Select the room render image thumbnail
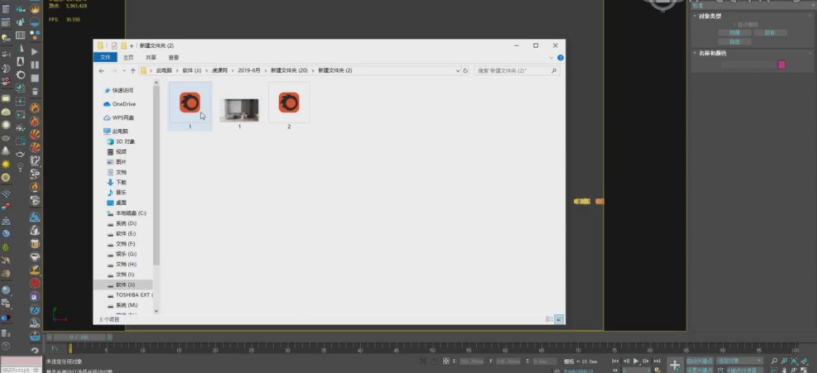The width and height of the screenshot is (817, 373). (239, 110)
